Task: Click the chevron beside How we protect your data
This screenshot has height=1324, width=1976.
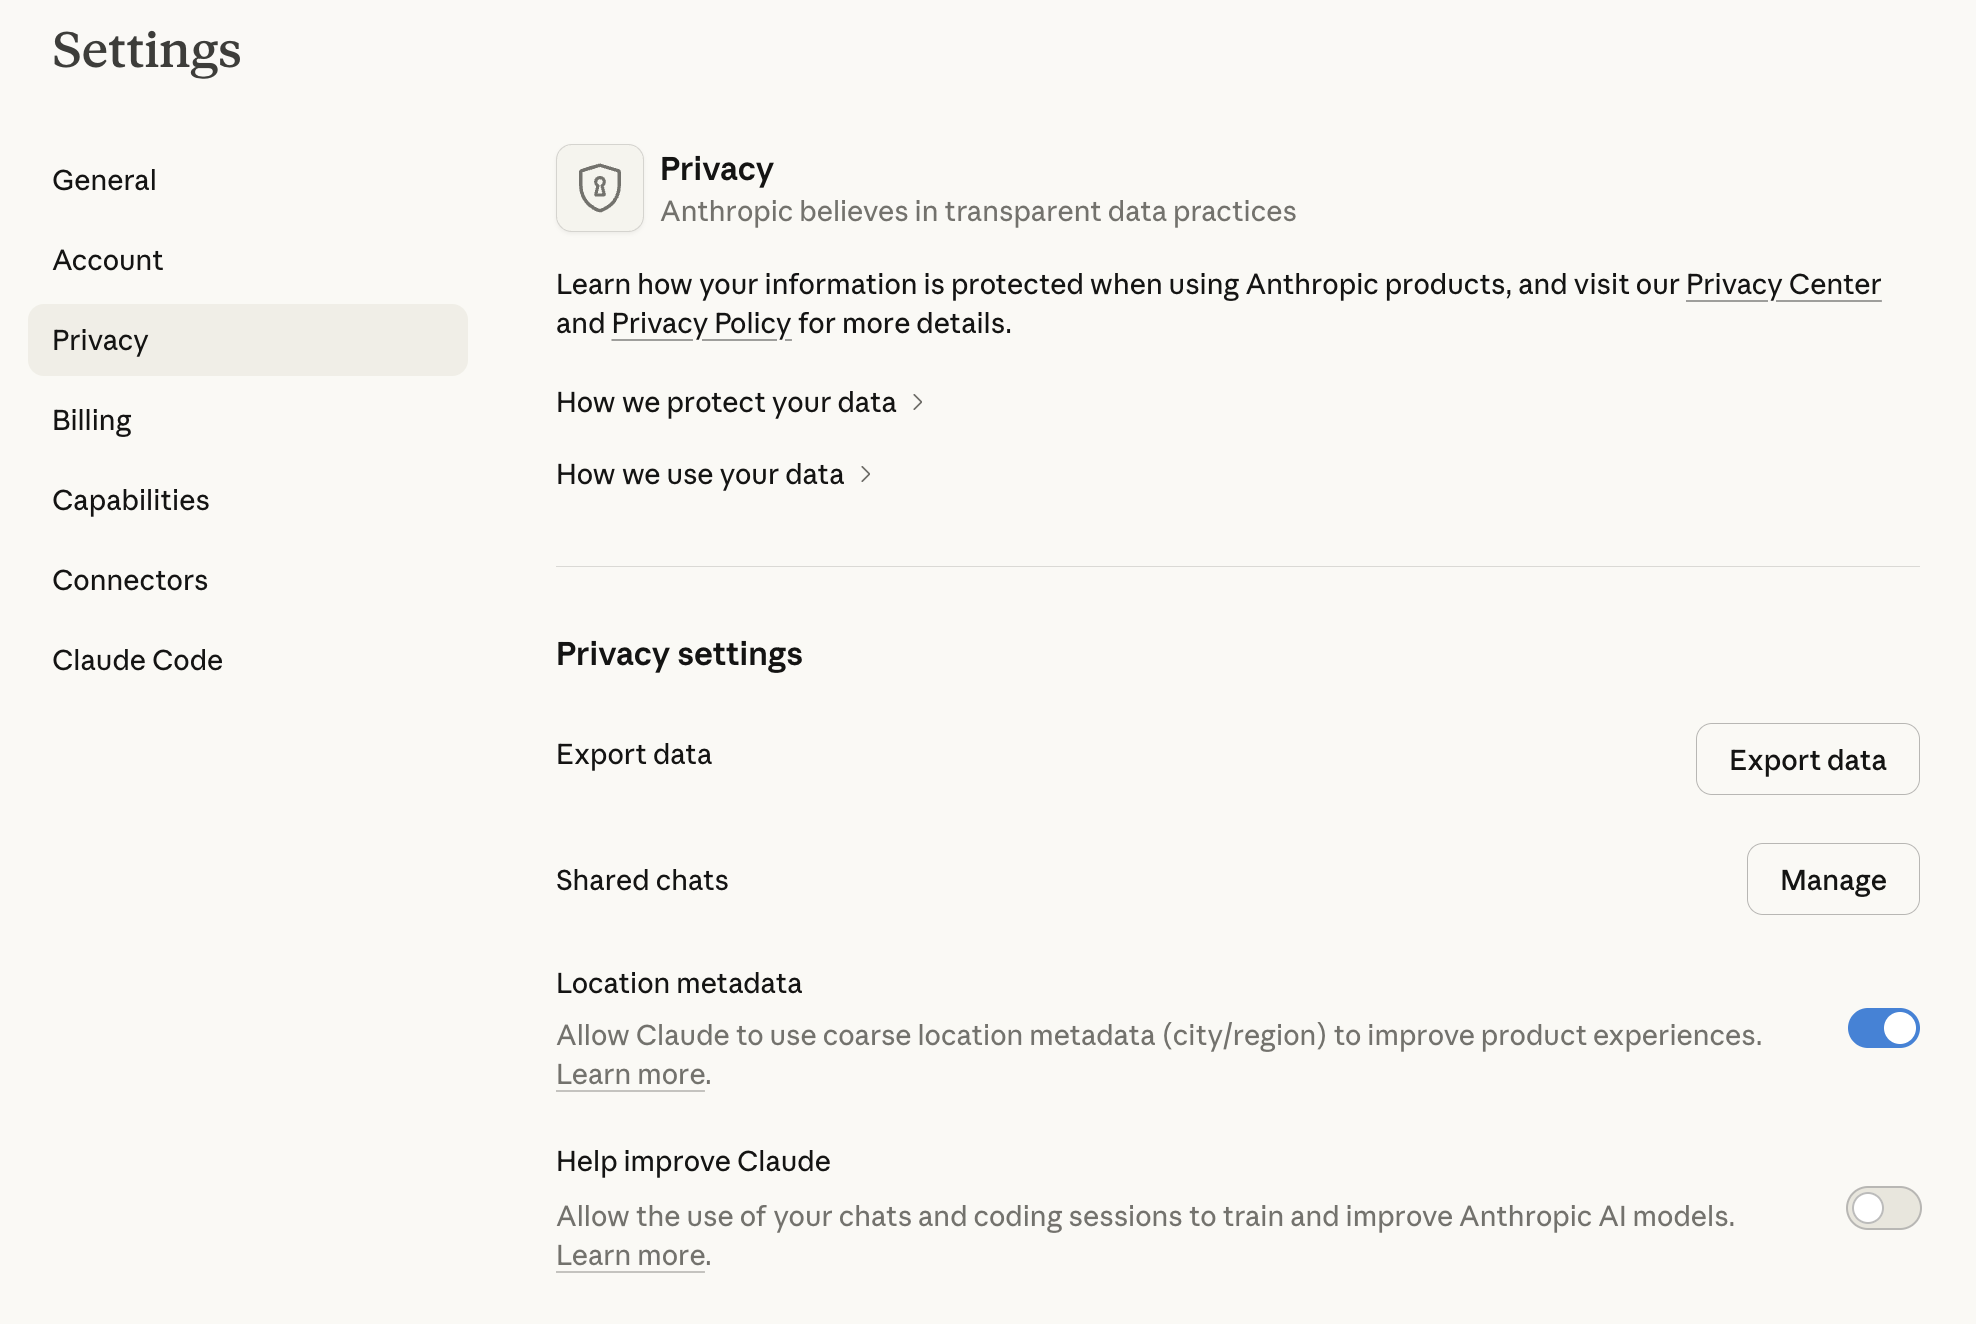Action: (918, 402)
